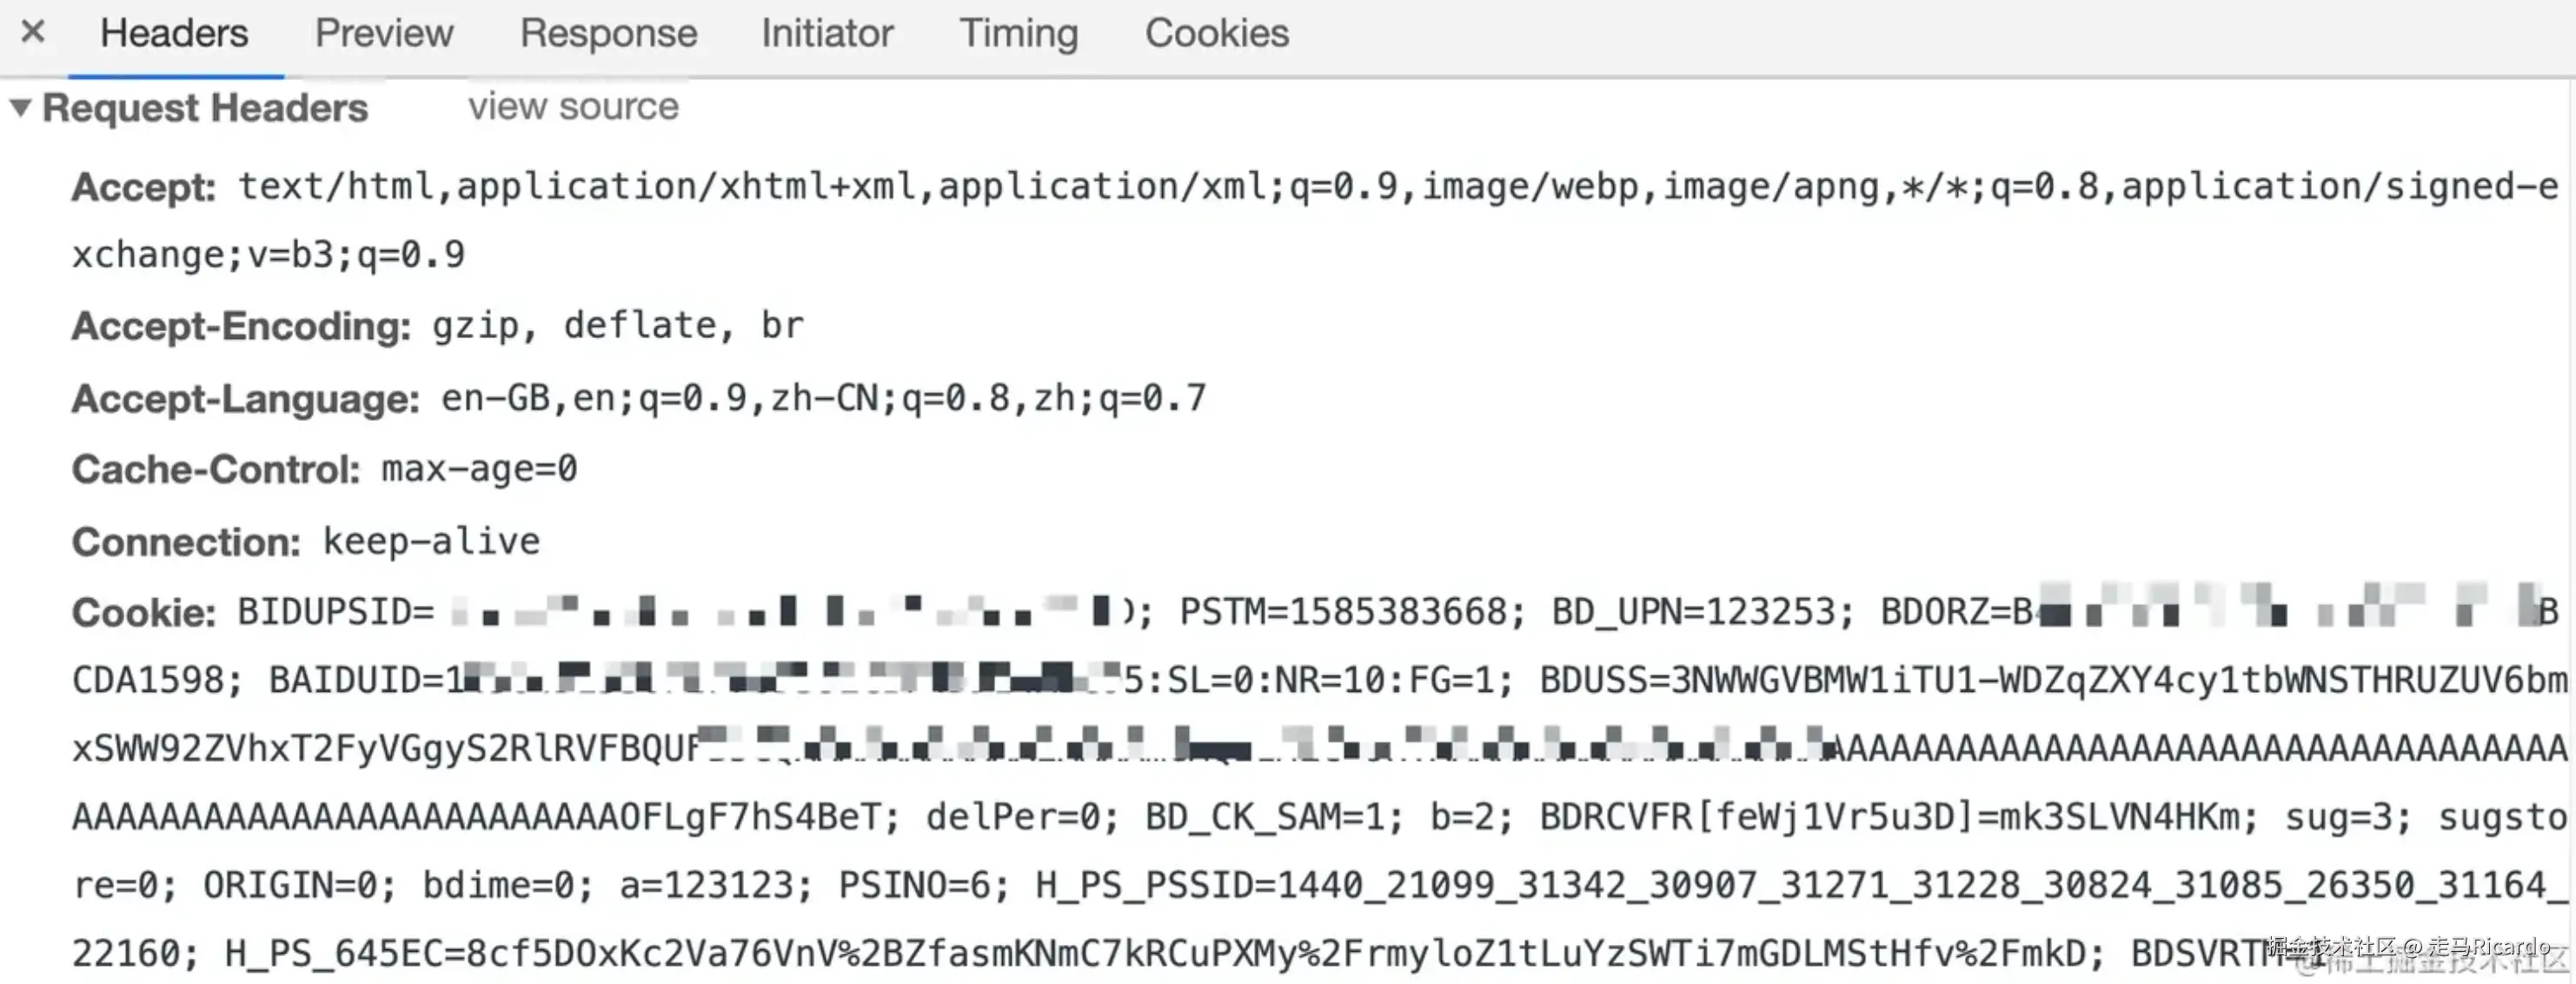The width and height of the screenshot is (2576, 984).
Task: Select the max-age=0 value text
Action: 480,469
